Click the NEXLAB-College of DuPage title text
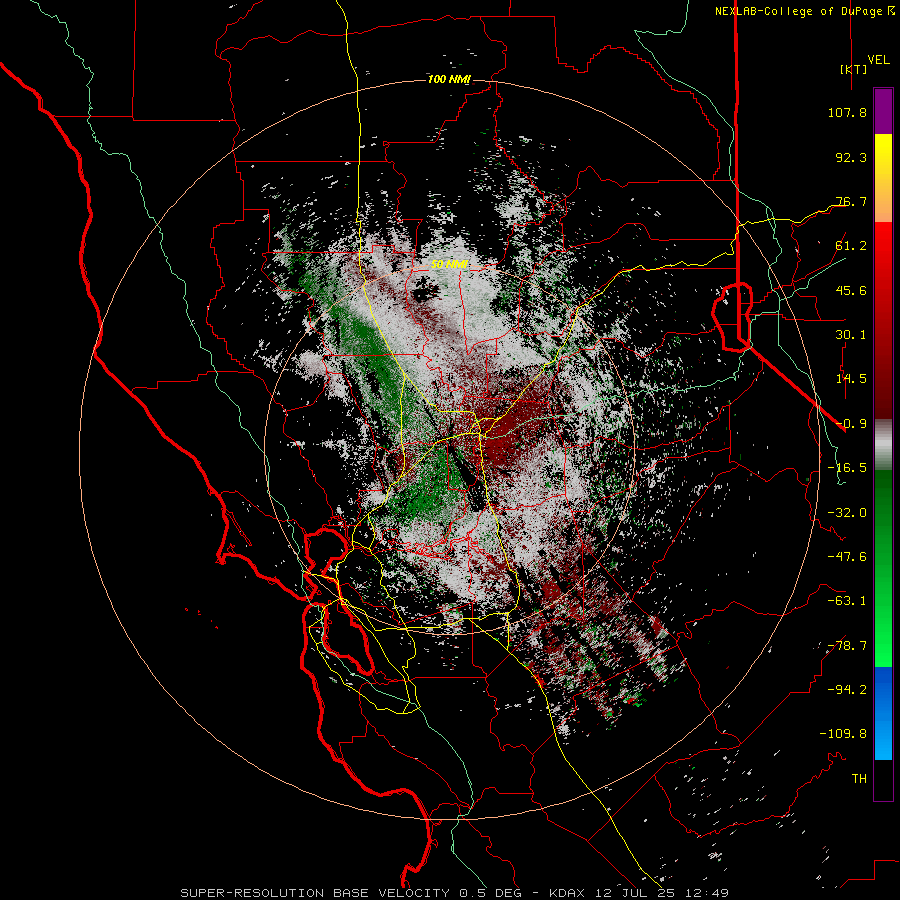 (798, 11)
